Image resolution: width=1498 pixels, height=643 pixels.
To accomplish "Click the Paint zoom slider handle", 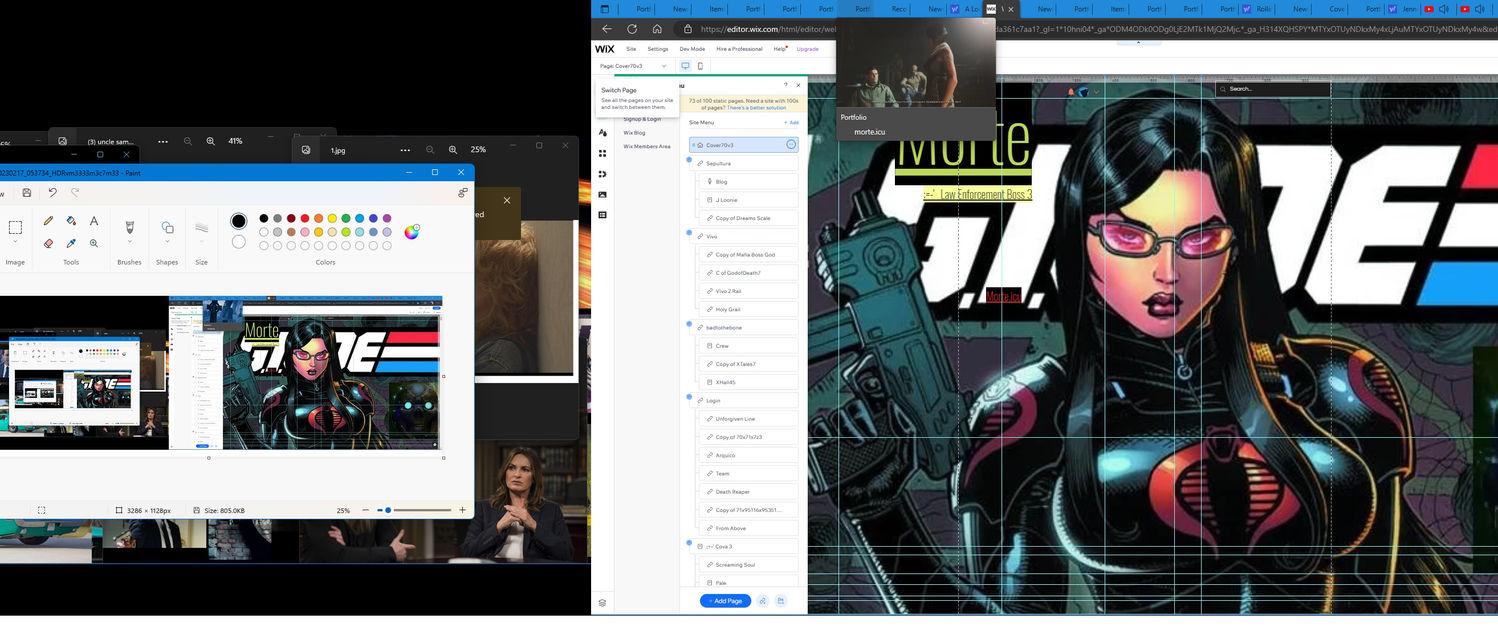I will tap(388, 510).
